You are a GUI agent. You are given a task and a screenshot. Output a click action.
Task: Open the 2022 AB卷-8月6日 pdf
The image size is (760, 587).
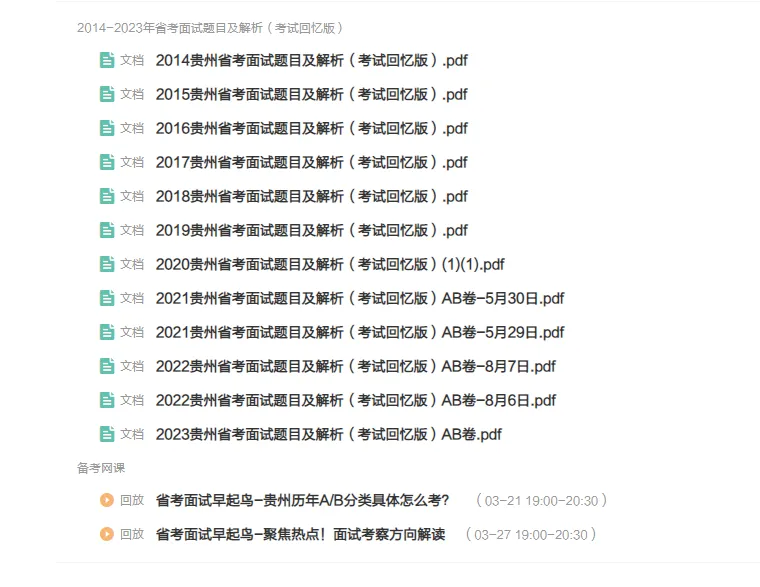point(356,400)
